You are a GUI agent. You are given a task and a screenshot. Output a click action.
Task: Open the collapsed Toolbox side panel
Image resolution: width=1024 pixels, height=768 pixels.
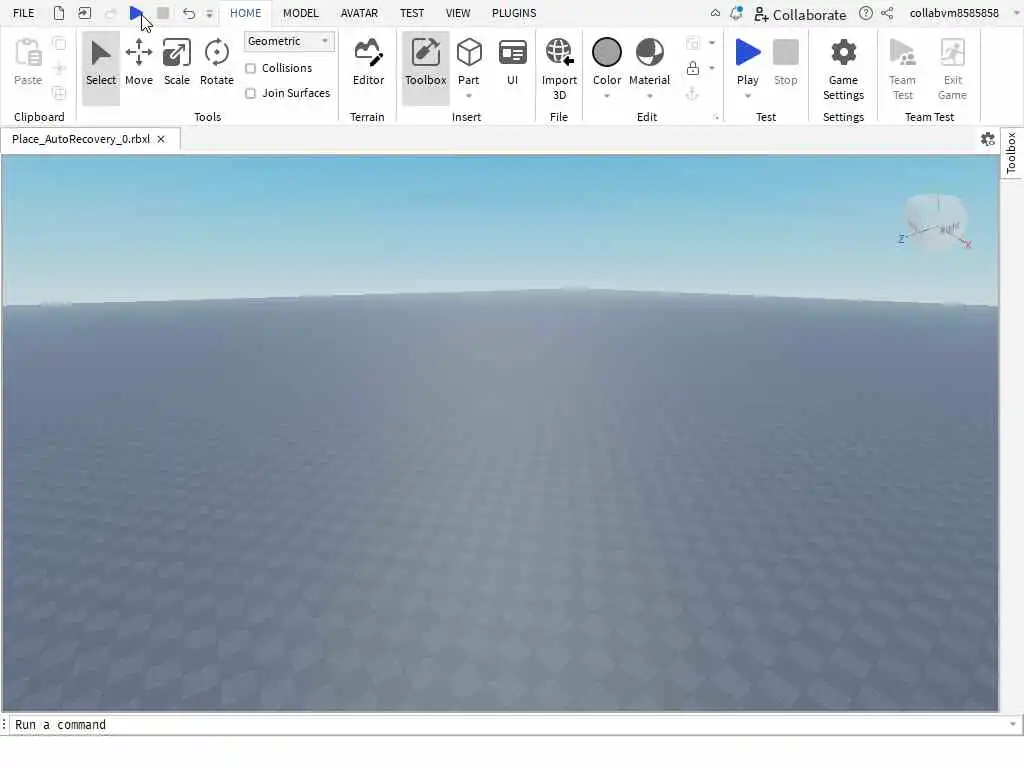[1011, 153]
